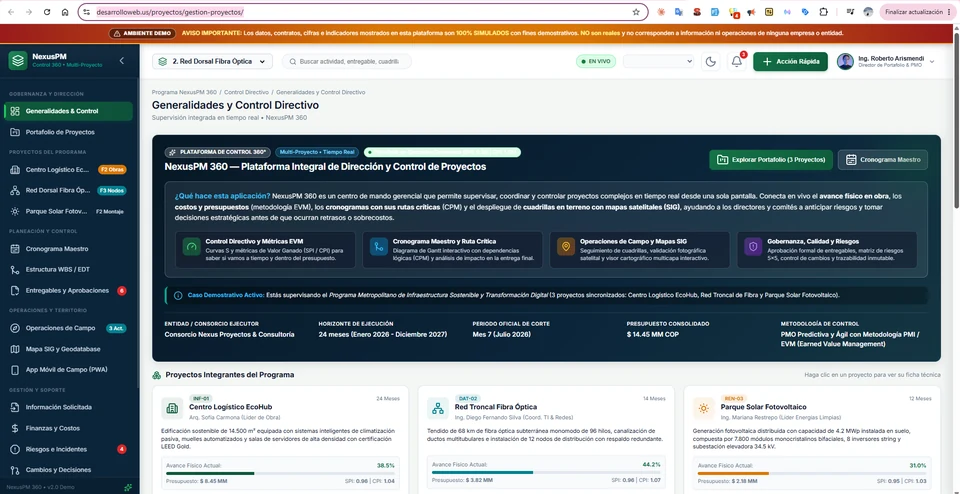The image size is (960, 494).
Task: Click the Programa NexusPM 360 breadcrumb
Action: [184, 92]
